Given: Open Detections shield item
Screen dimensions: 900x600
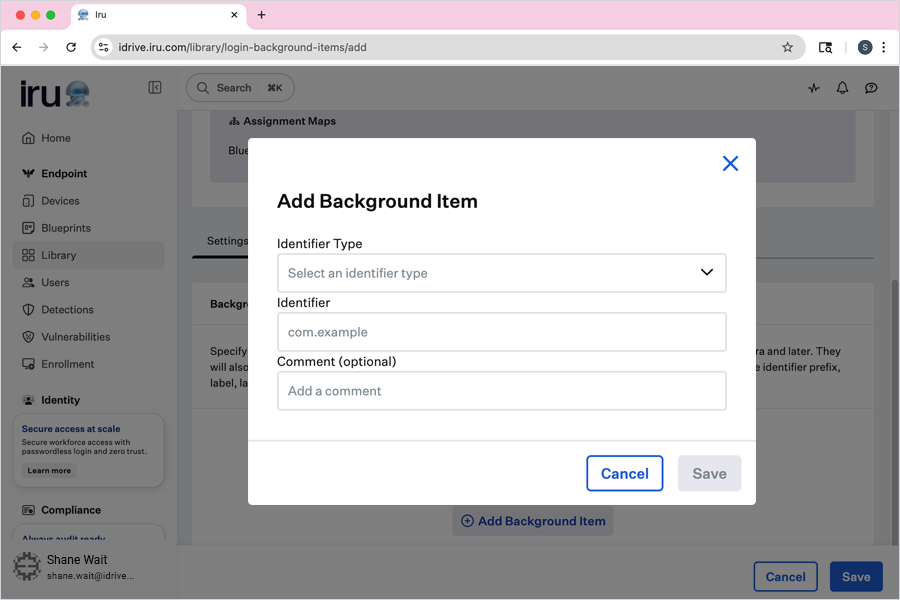Looking at the screenshot, I should coord(67,310).
